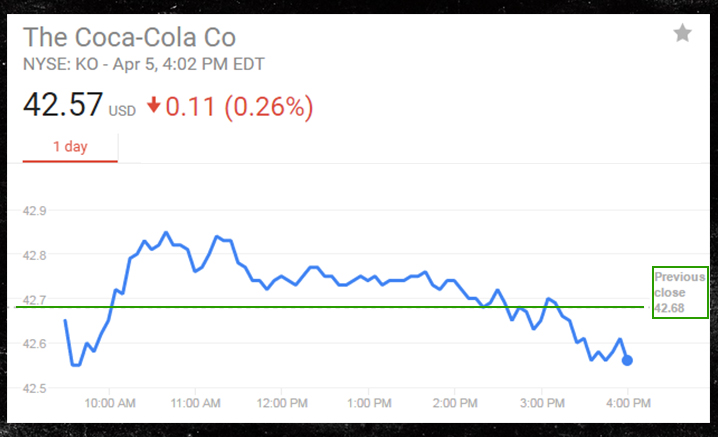Click the 0.11 (0.26%) change value
This screenshot has width=718, height=437.
click(238, 105)
